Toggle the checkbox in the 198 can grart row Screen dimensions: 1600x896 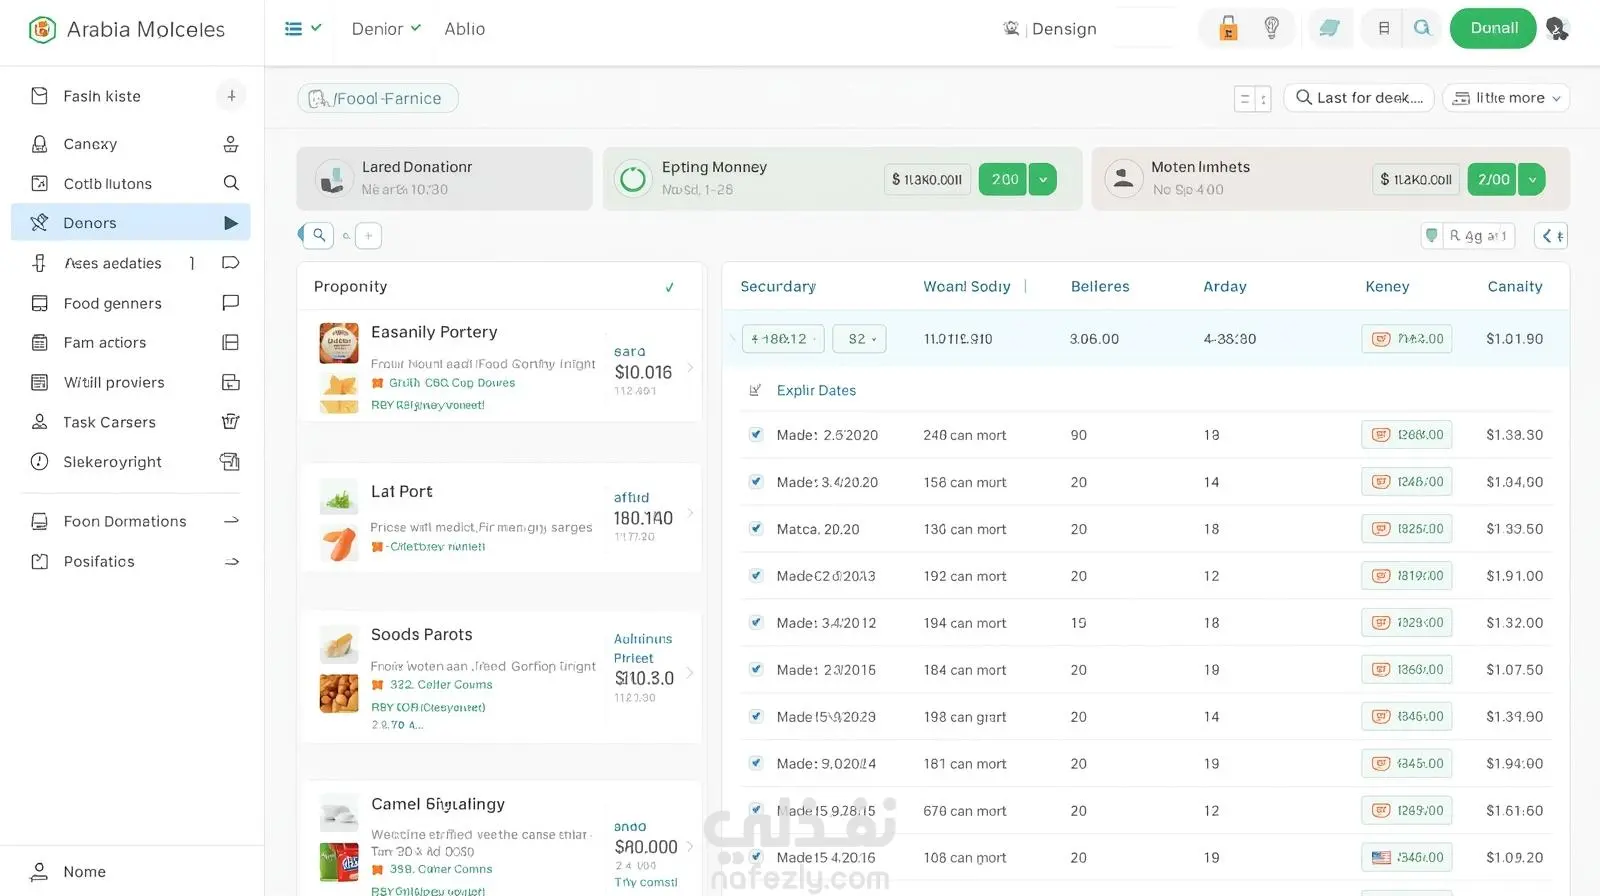click(x=756, y=717)
